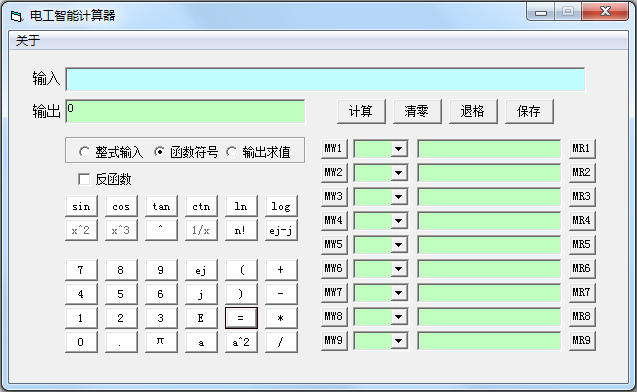This screenshot has height=392, width=637.
Task: Click the a variable key
Action: 201,342
